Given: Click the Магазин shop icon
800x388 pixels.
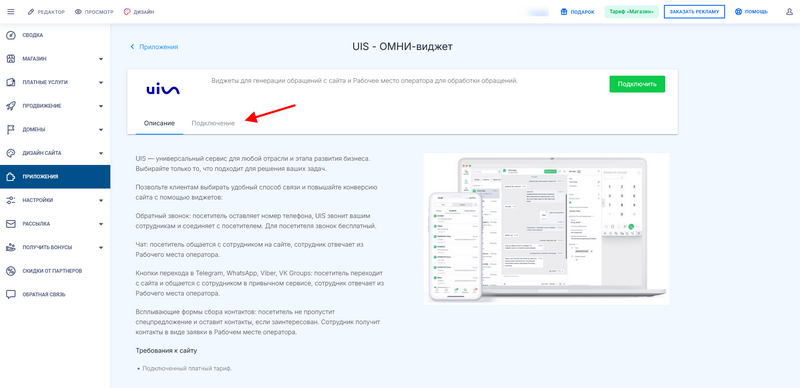Looking at the screenshot, I should click(x=11, y=59).
